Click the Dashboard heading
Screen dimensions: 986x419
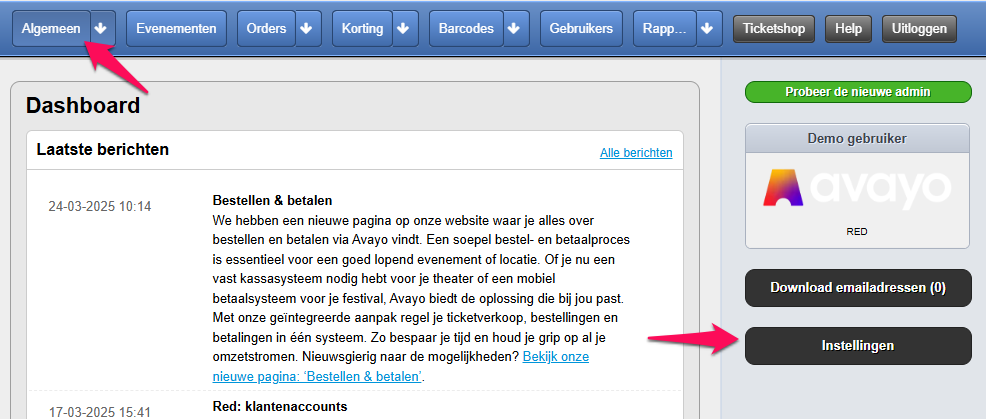(x=83, y=106)
